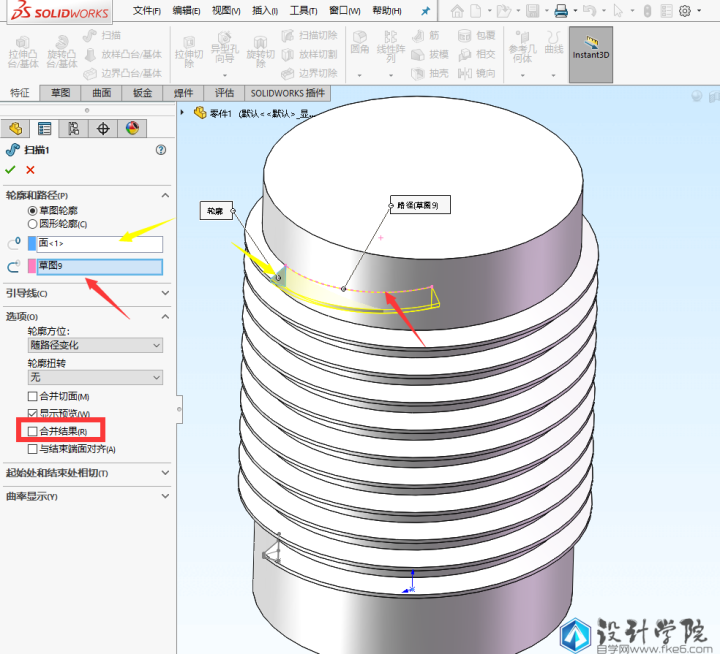Open the ConfigurationManager tab icon
Screen dimensions: 720x654
tap(73, 128)
